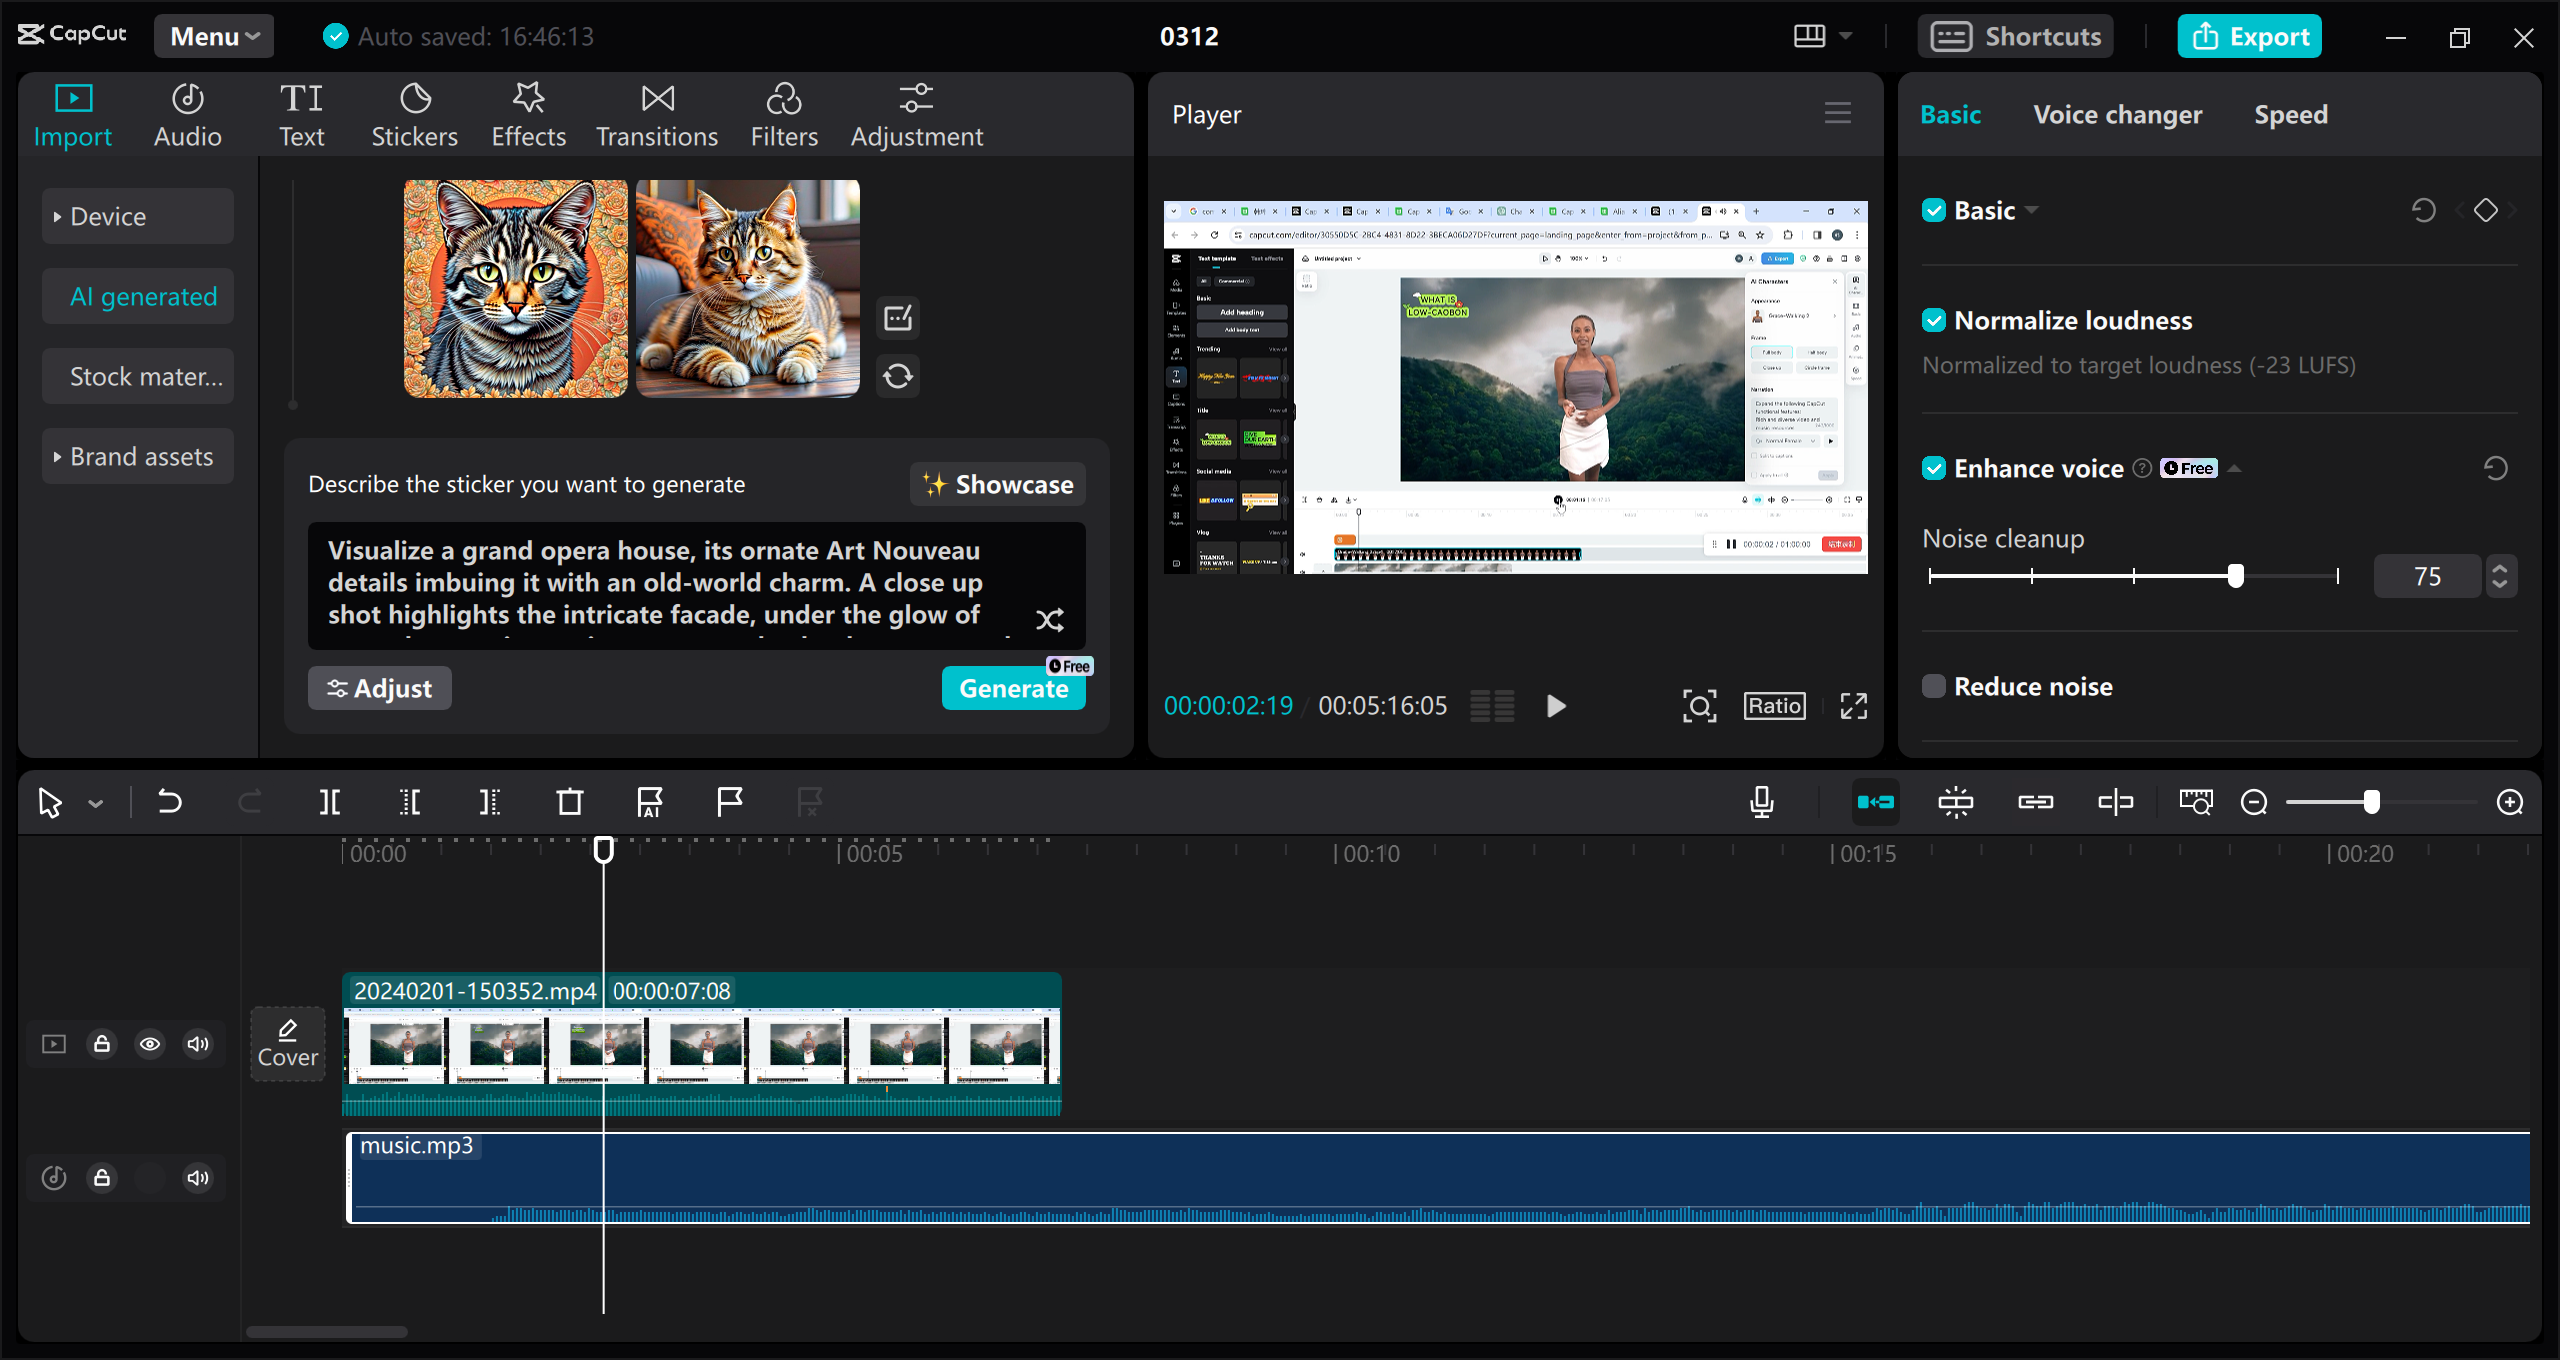Enable the Reduce noise checkbox
2560x1360 pixels.
pos(1932,686)
